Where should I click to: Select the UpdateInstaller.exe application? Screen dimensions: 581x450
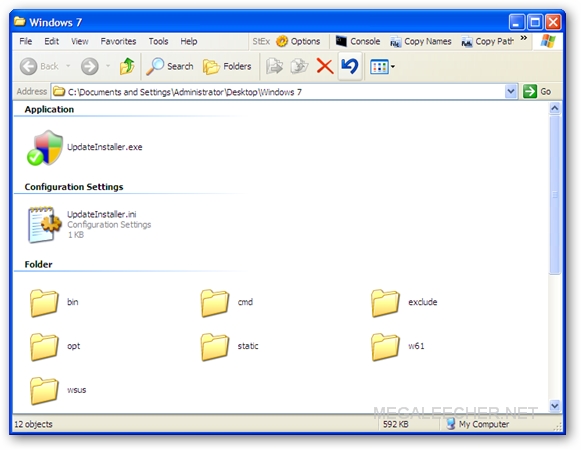(84, 147)
